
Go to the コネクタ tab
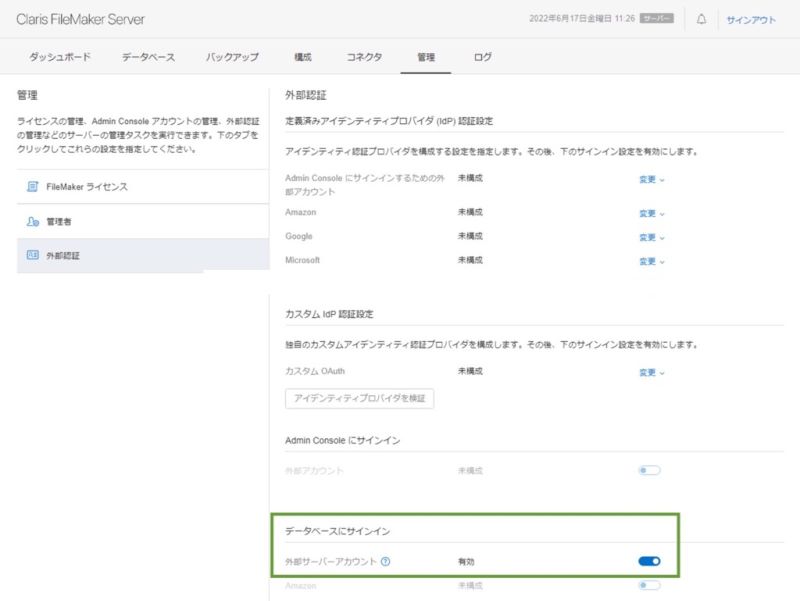(364, 57)
